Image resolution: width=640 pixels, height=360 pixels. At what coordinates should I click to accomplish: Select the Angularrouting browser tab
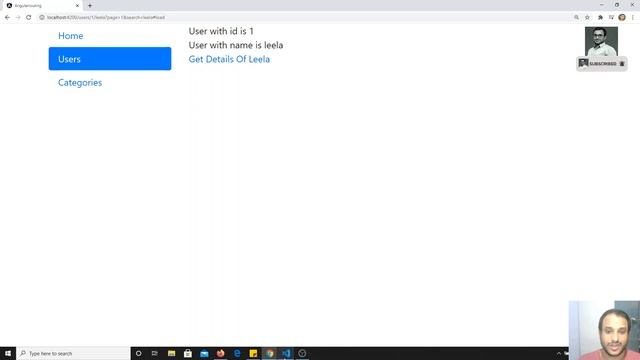[42, 6]
